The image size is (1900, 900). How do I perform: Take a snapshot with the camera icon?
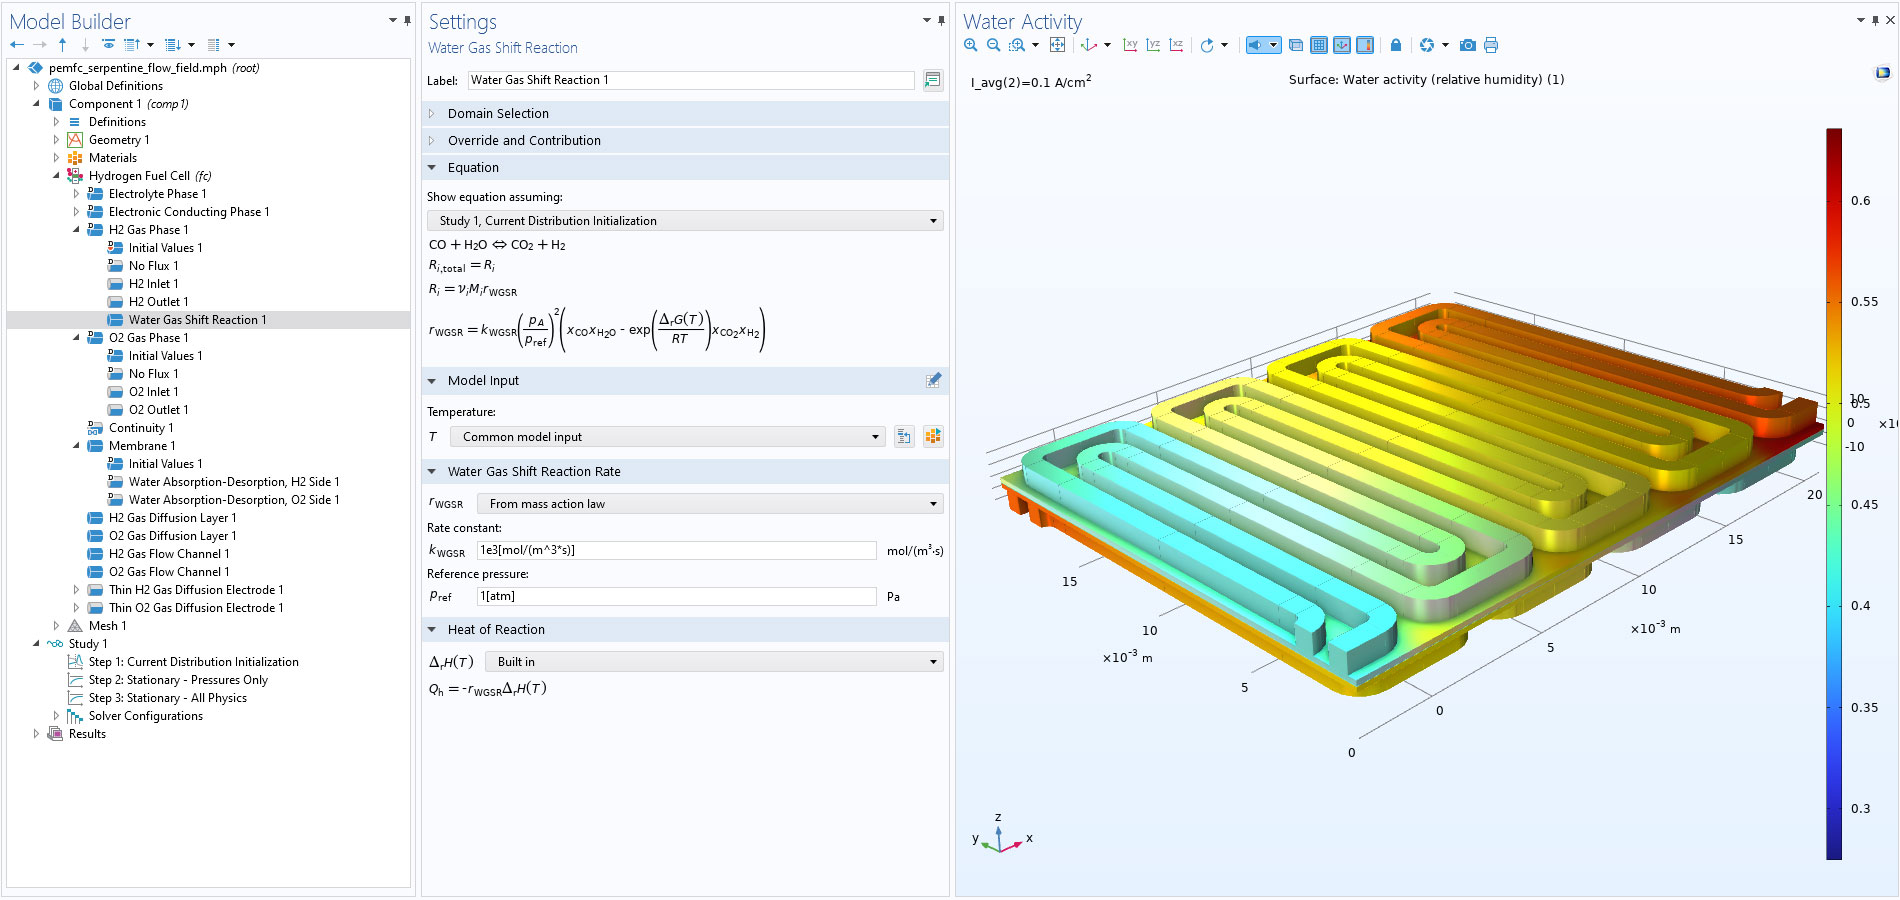click(x=1467, y=45)
